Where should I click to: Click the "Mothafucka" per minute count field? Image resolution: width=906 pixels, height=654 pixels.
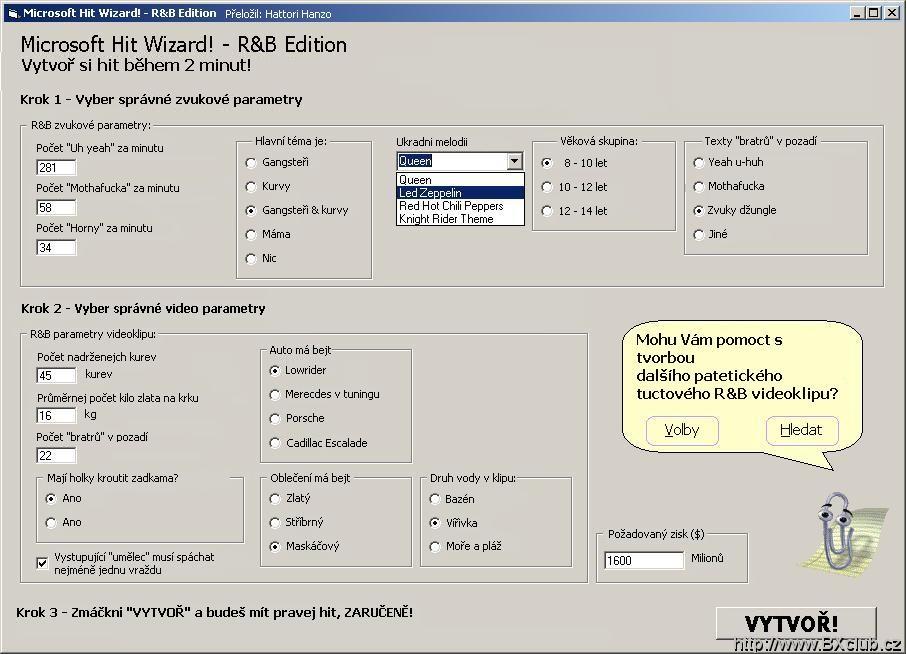(x=56, y=207)
